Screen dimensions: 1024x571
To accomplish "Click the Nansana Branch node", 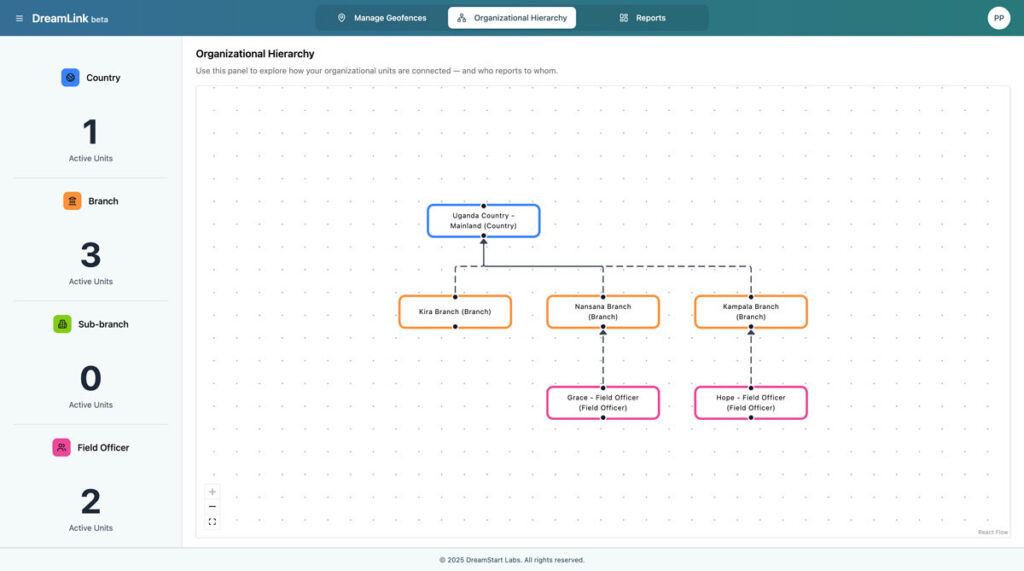I will 603,312.
